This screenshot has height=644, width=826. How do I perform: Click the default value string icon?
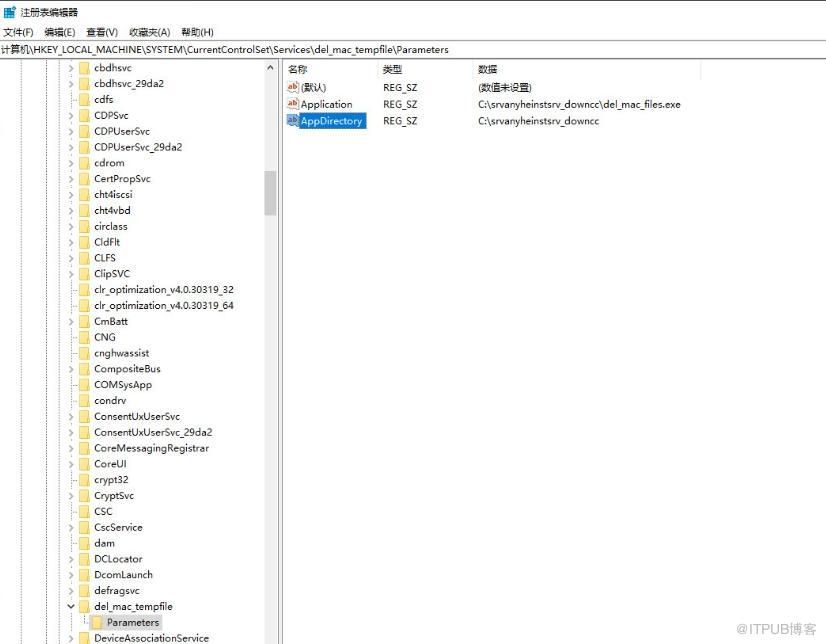point(292,87)
